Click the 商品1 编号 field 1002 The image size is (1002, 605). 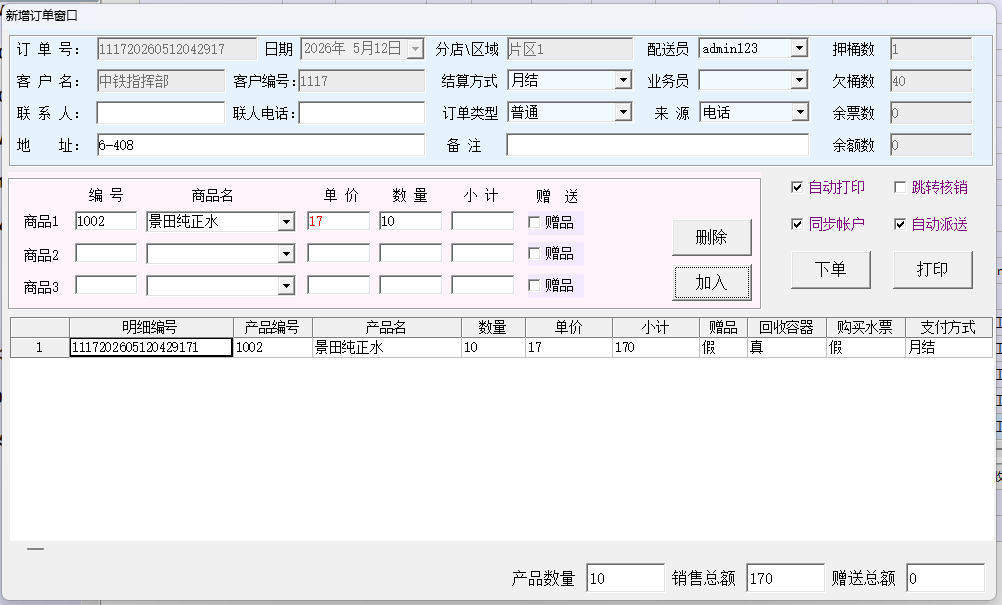(x=106, y=221)
